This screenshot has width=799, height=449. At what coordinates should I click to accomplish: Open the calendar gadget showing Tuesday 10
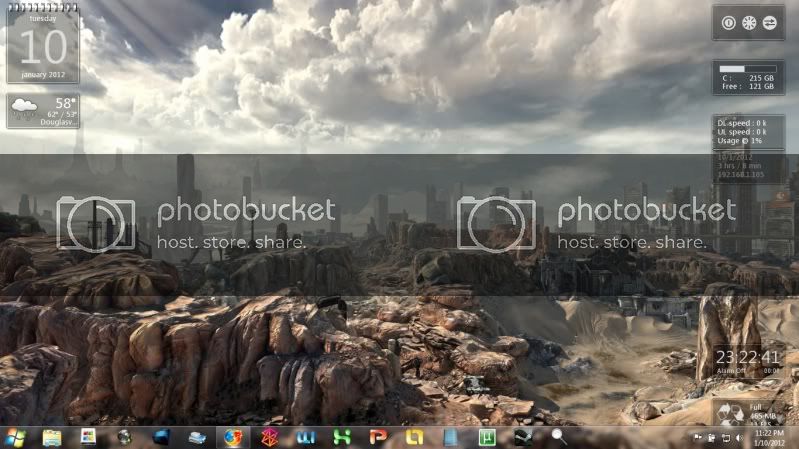coord(43,43)
